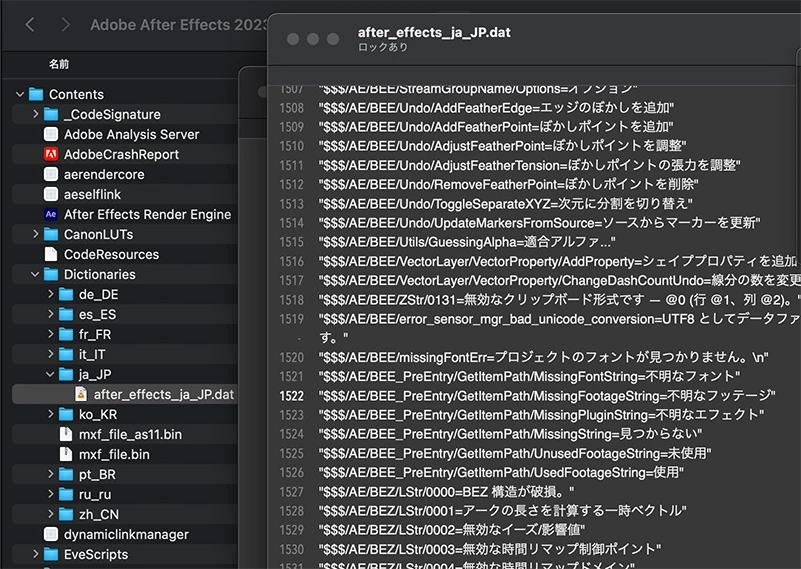Screen dimensions: 801x569
Task: Select the CanonLUTs folder icon
Action: (x=51, y=234)
